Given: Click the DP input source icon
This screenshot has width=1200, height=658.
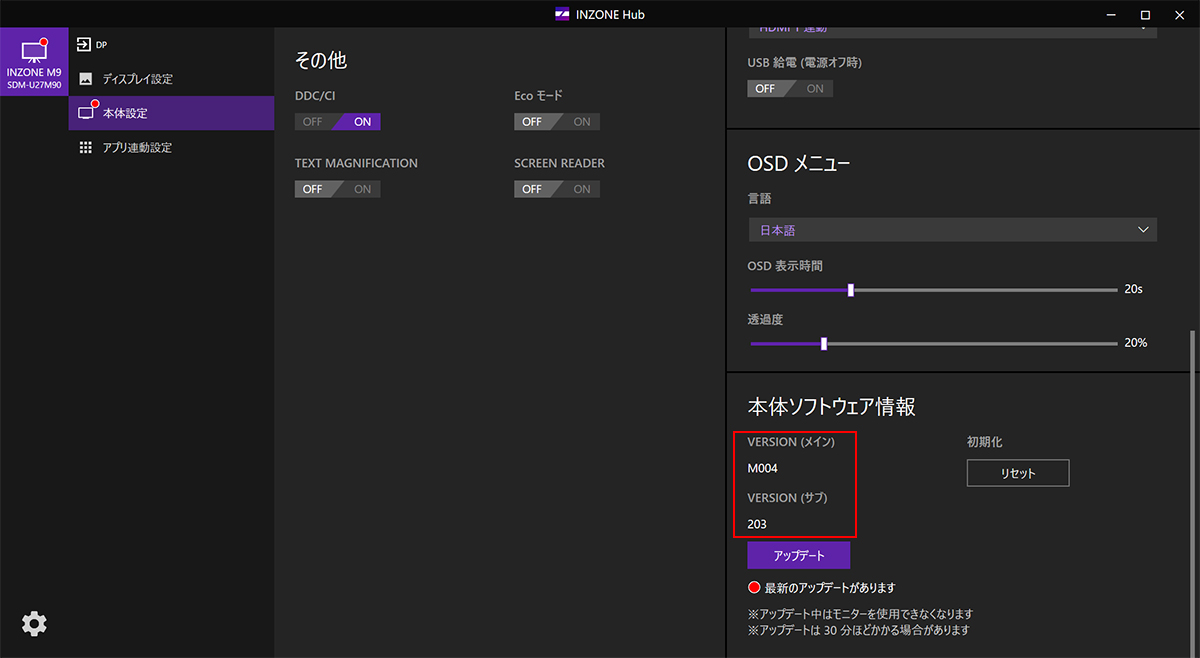Looking at the screenshot, I should (85, 44).
